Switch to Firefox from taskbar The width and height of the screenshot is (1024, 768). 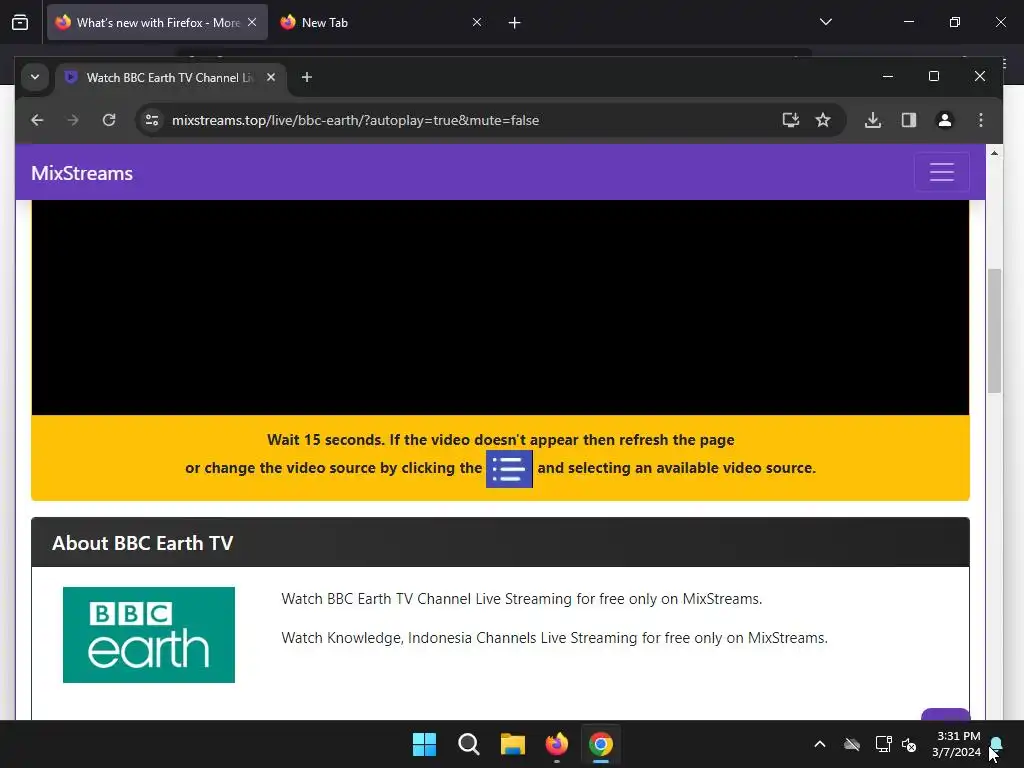click(x=556, y=744)
